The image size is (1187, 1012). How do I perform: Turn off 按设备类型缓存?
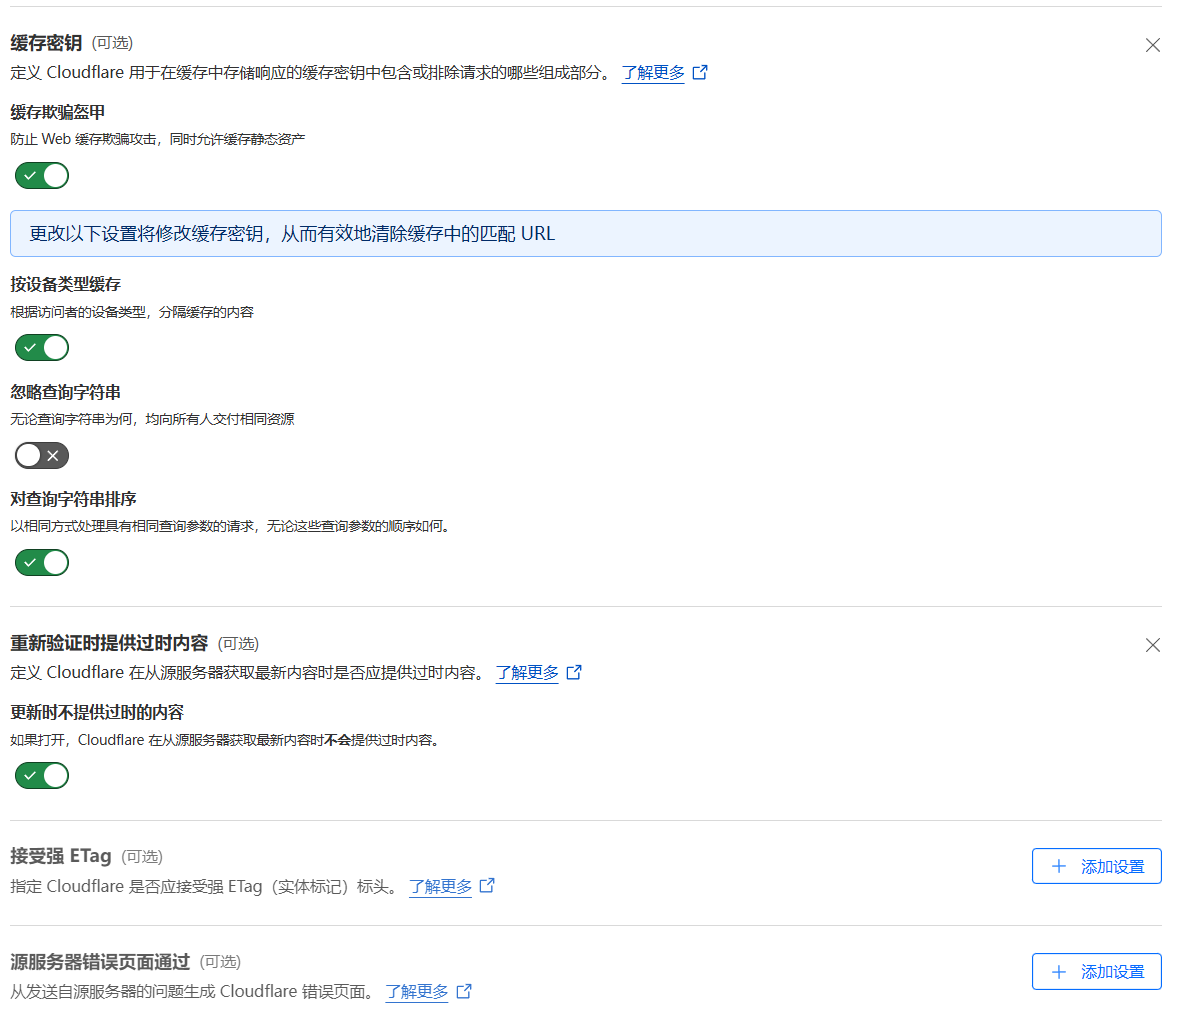coord(41,347)
